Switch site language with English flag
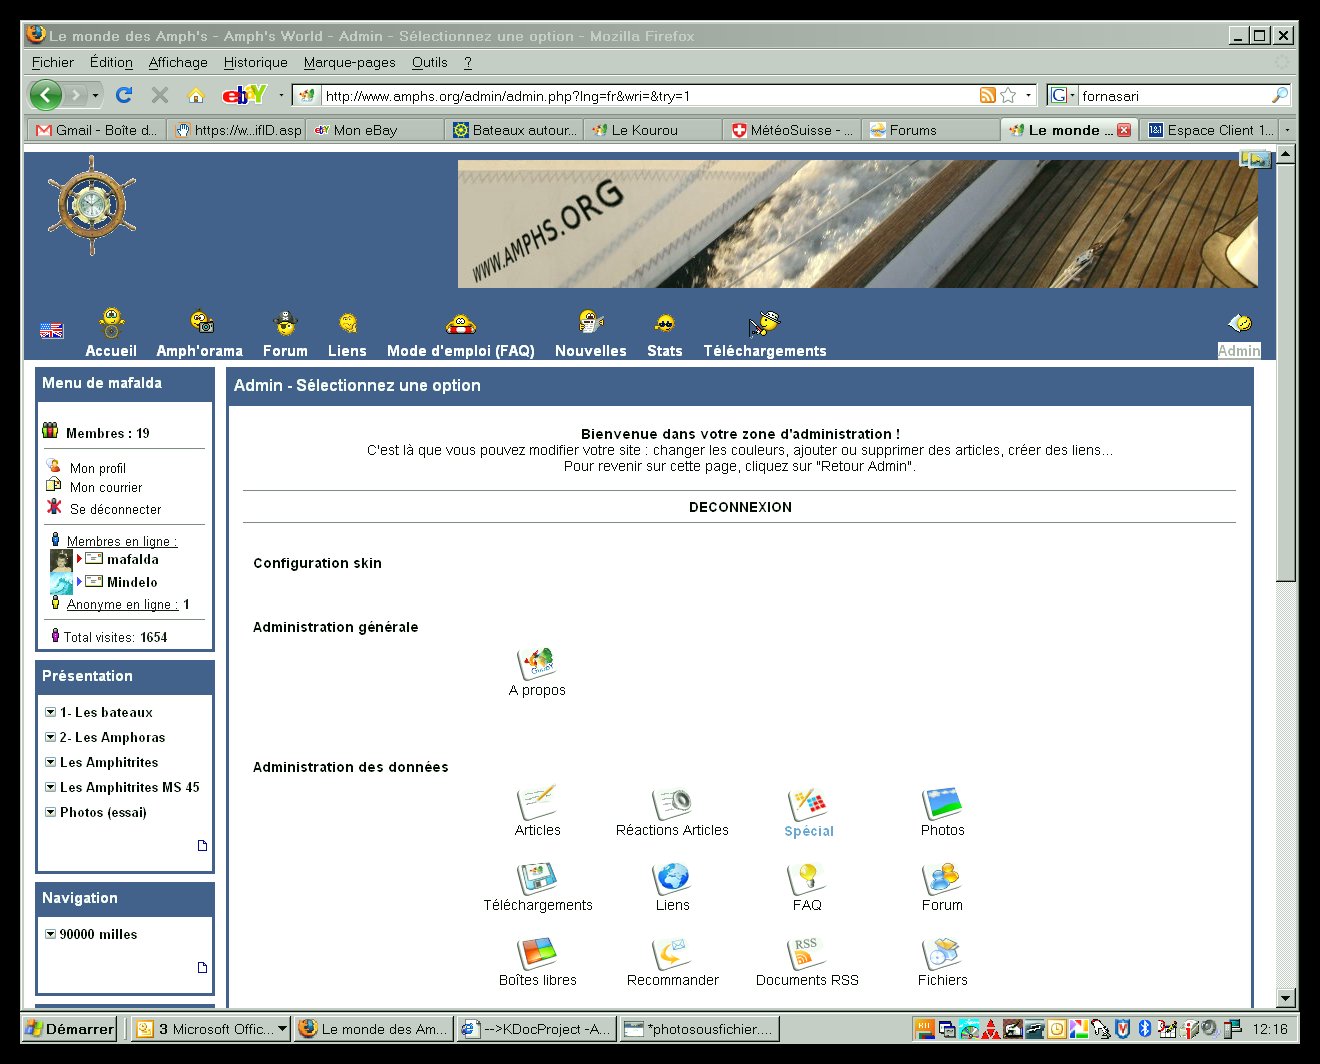Image resolution: width=1320 pixels, height=1064 pixels. tap(51, 331)
